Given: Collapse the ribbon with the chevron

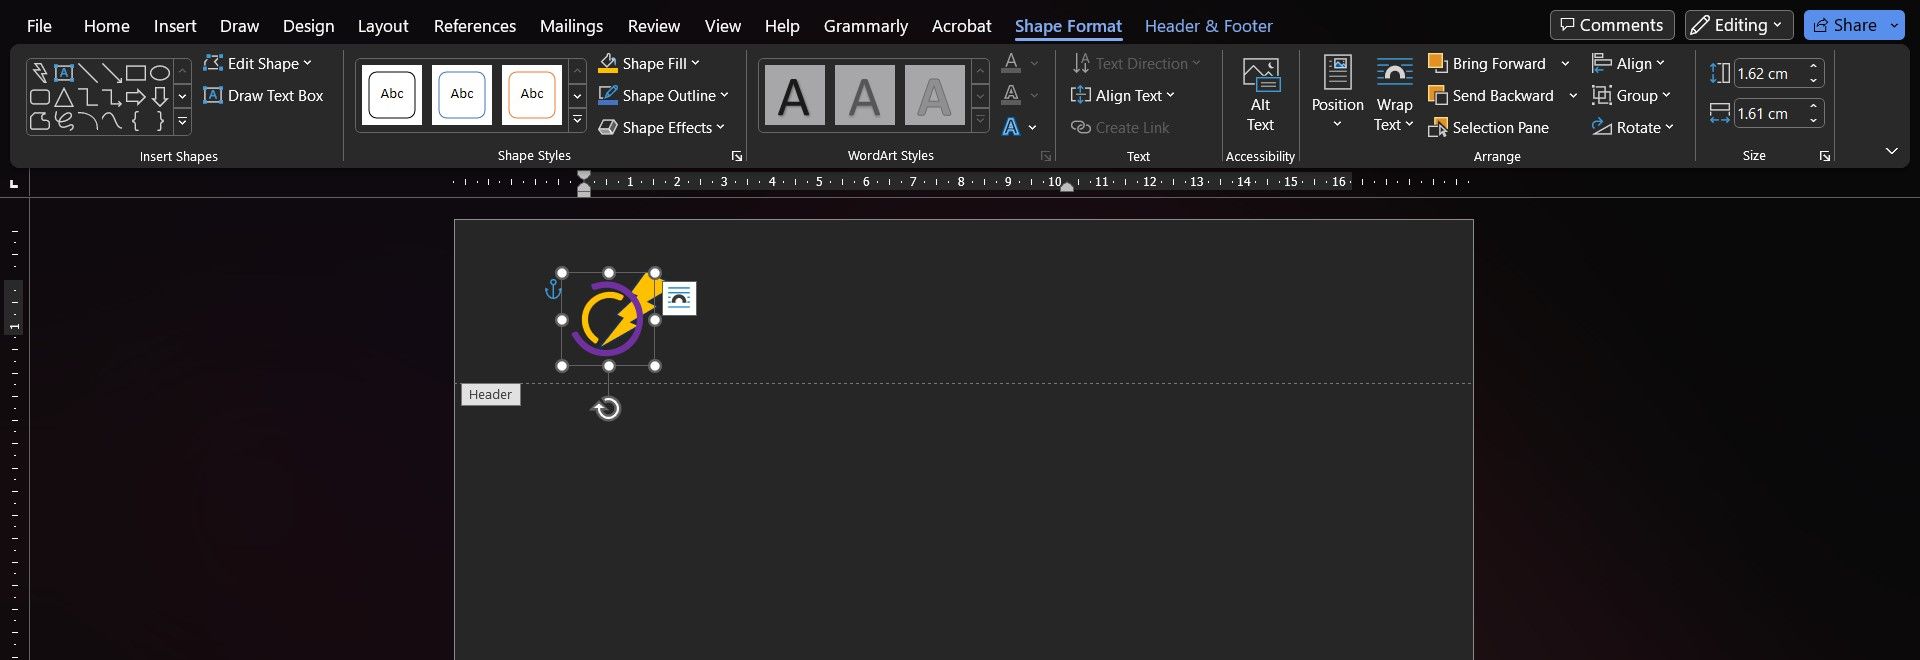Looking at the screenshot, I should [1891, 151].
